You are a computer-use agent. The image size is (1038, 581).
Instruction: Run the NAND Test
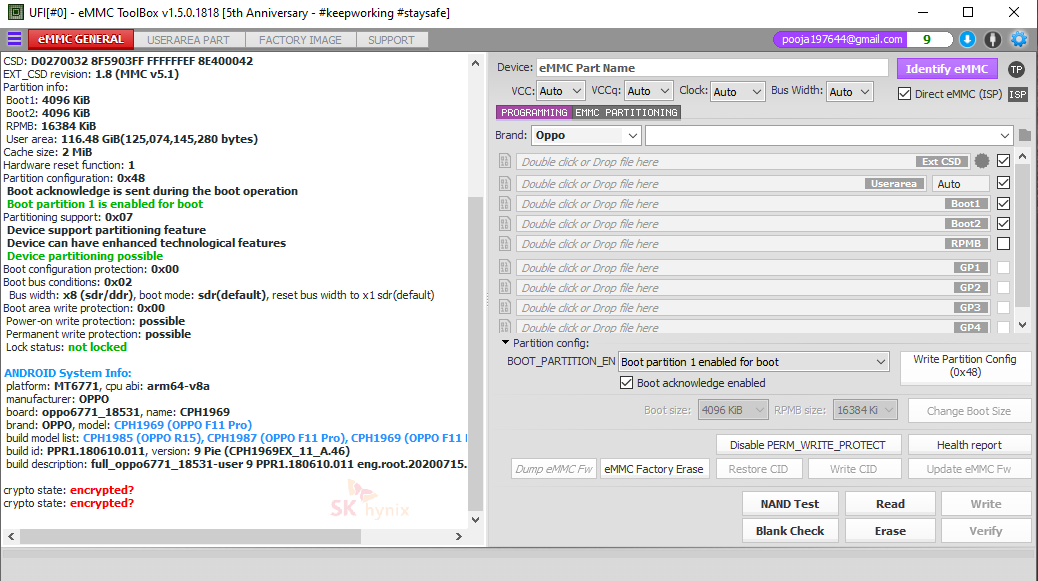(x=790, y=504)
